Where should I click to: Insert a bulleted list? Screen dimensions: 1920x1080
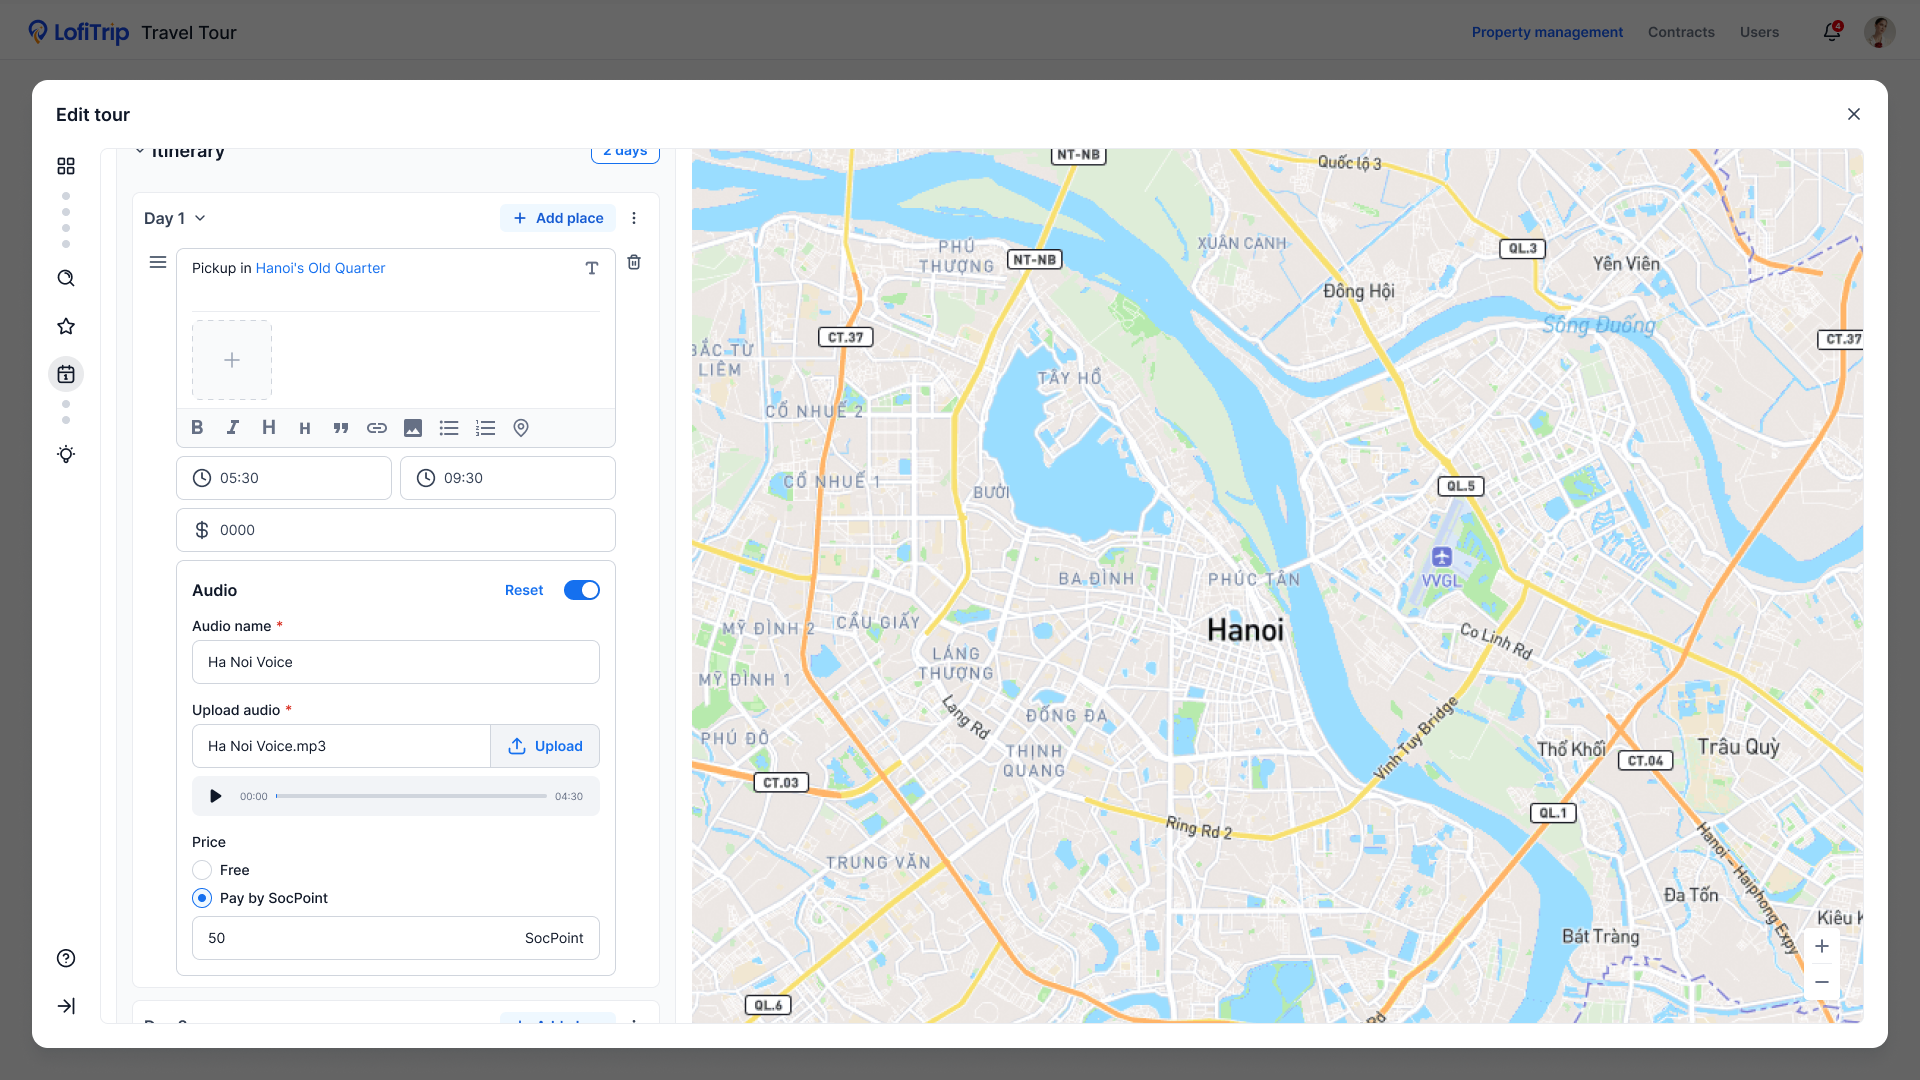pyautogui.click(x=449, y=428)
